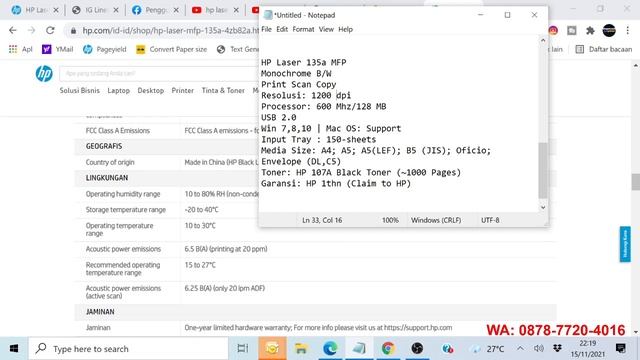Click the Chrome page scrollbar thumb

tap(636, 182)
